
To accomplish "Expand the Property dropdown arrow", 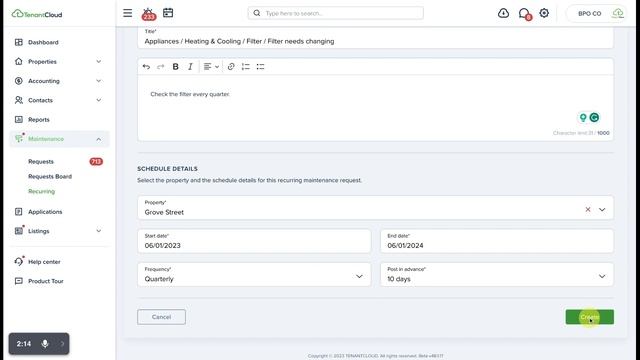I will click(602, 209).
